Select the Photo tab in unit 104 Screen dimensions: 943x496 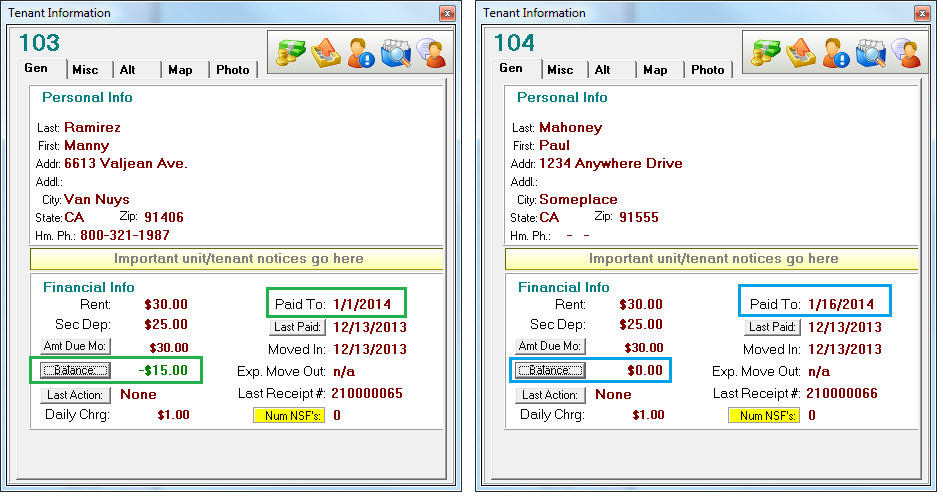[708, 70]
